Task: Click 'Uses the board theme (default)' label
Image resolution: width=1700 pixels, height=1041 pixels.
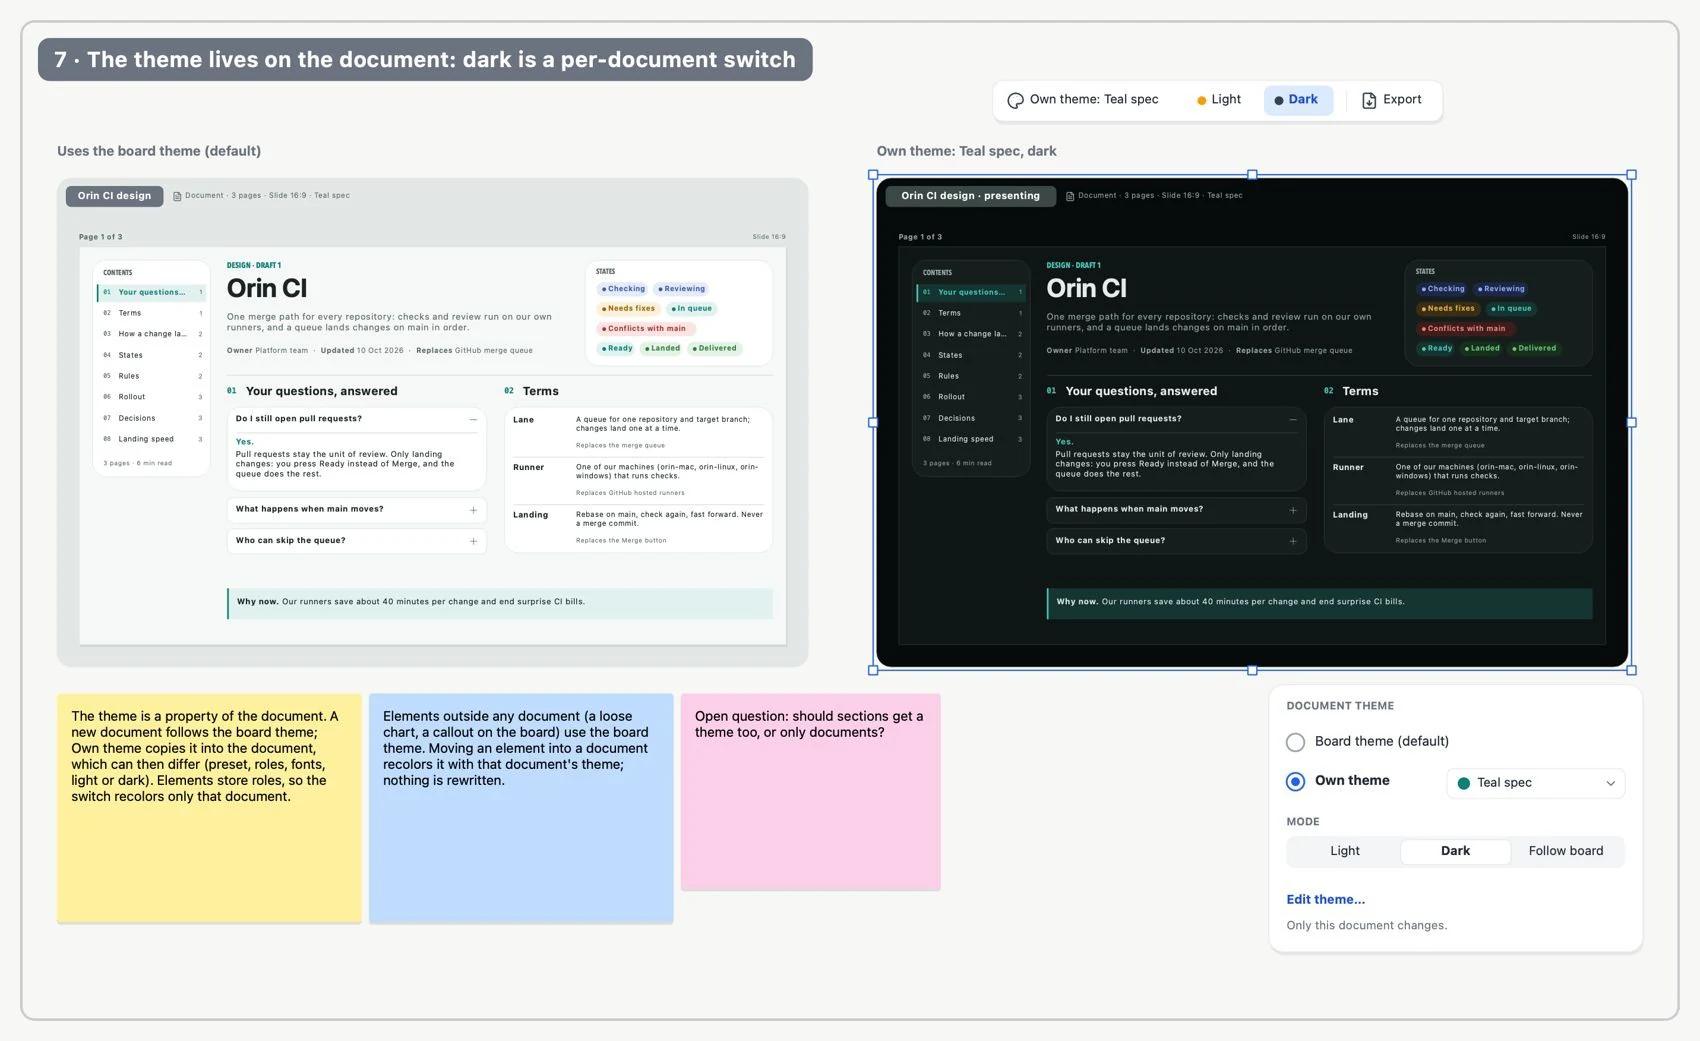Action: [x=159, y=151]
